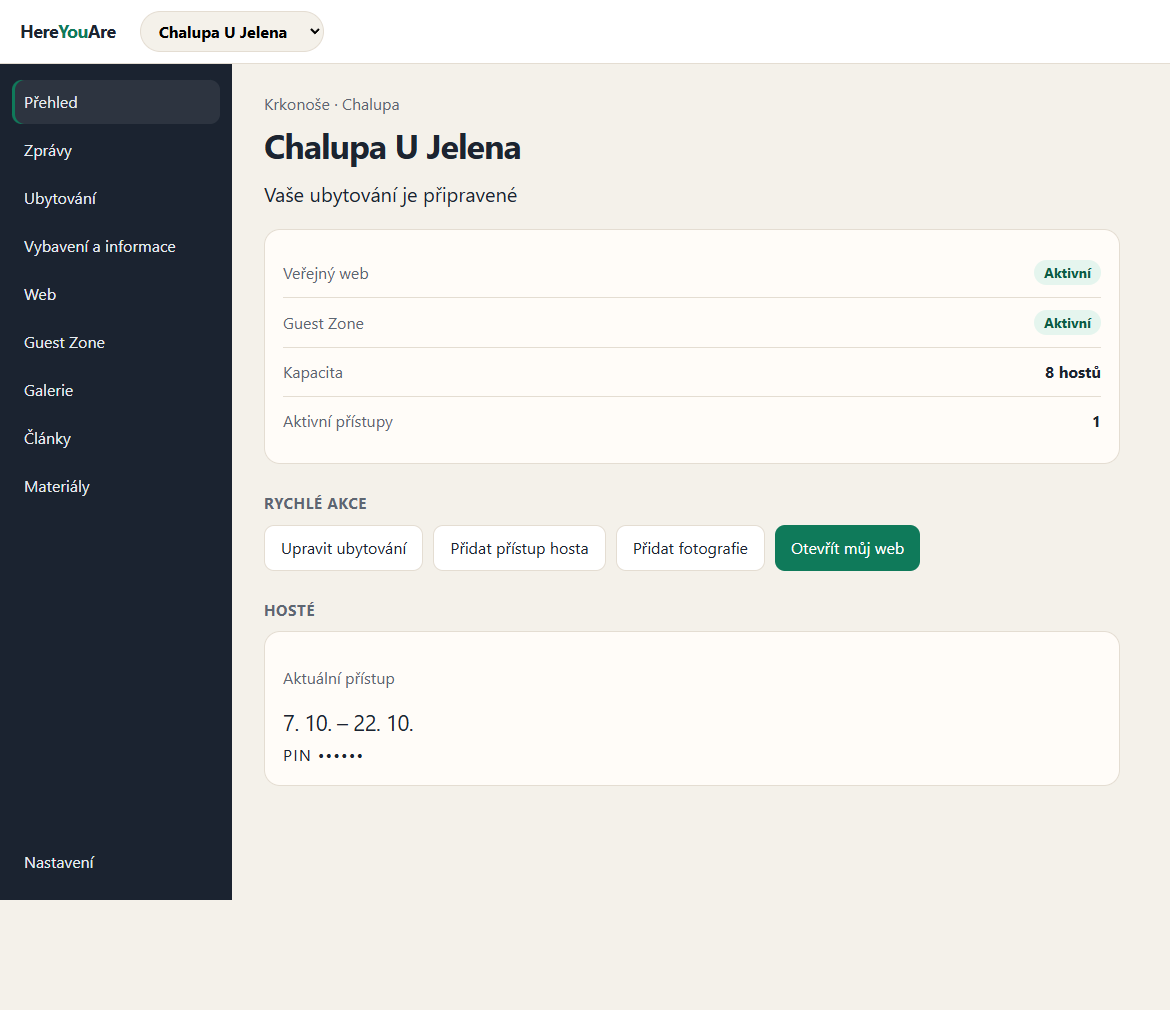Click the Aktivní přístupy row label
Image resolution: width=1170 pixels, height=1010 pixels.
[x=337, y=421]
